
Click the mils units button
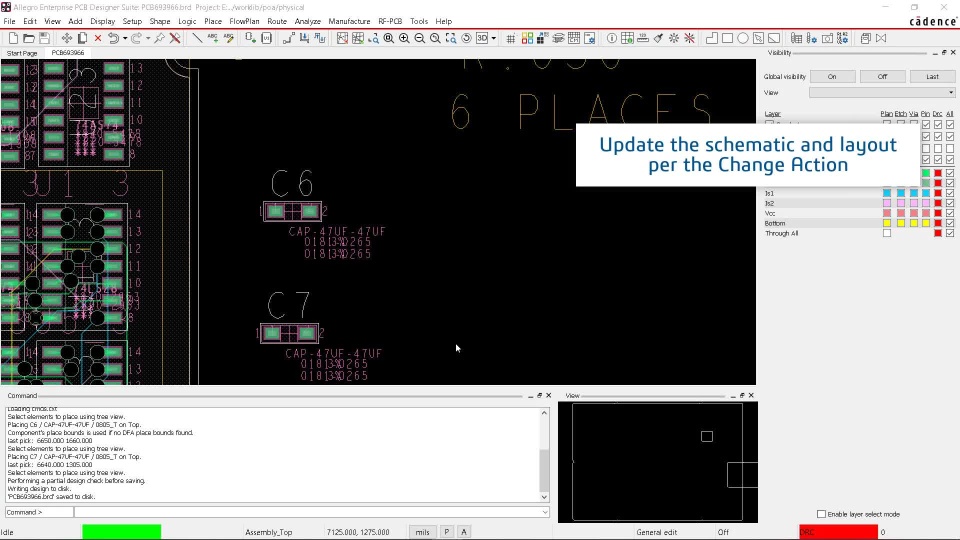(x=422, y=532)
